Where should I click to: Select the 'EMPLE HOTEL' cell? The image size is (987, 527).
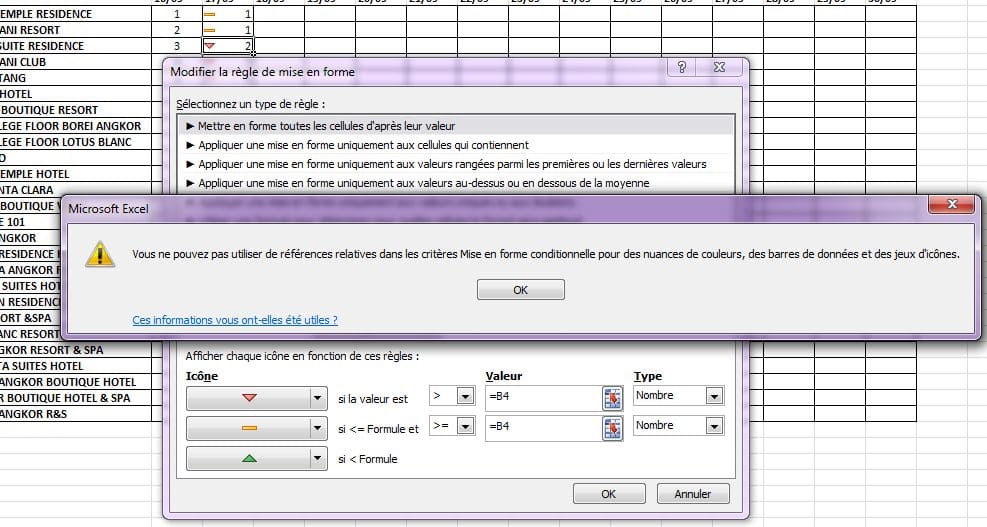(76, 174)
